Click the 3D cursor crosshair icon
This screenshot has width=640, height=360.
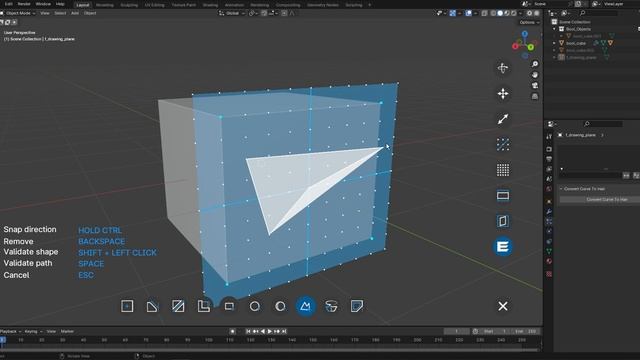[503, 68]
